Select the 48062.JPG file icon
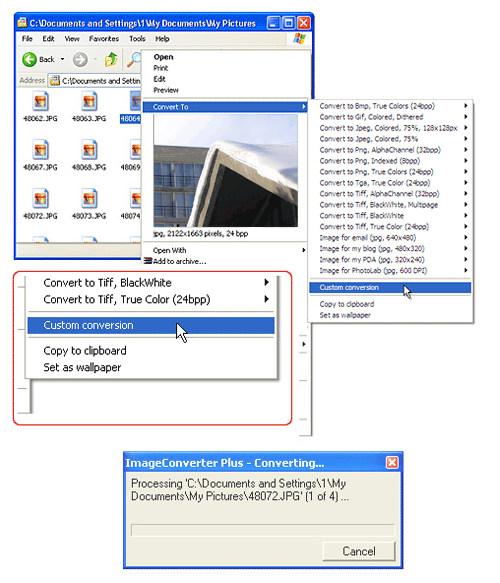Viewport: 500px width, 583px height. tap(40, 102)
